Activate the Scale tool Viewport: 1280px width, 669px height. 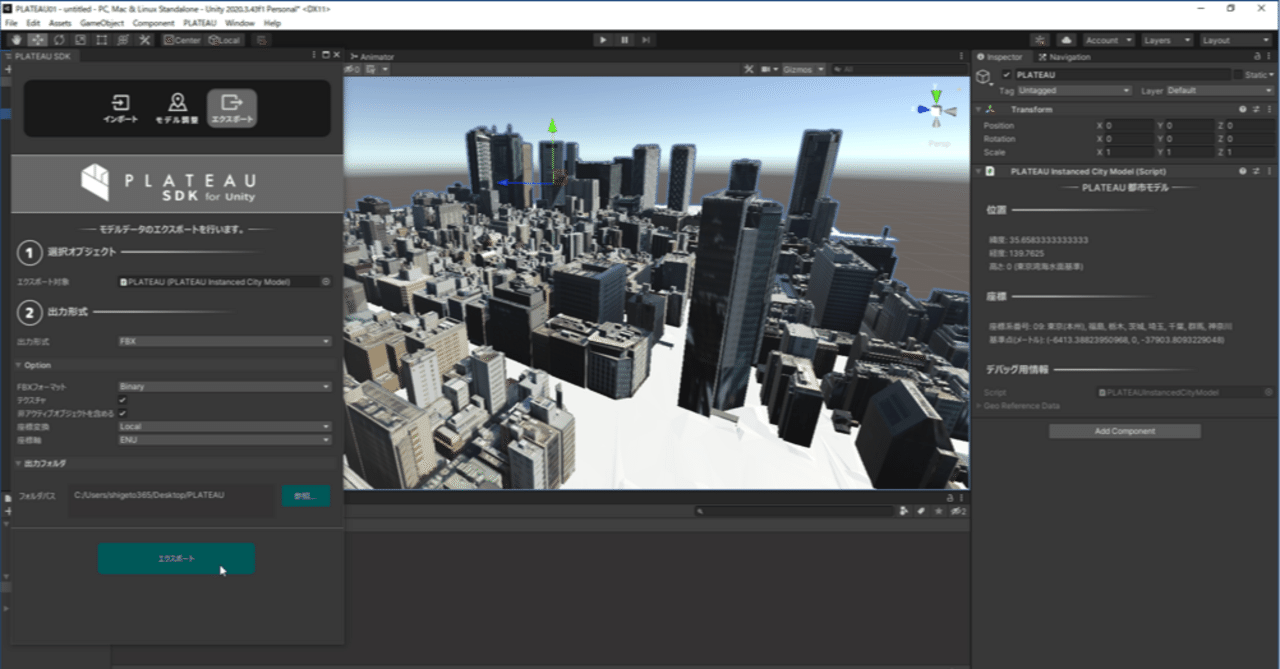coord(81,39)
